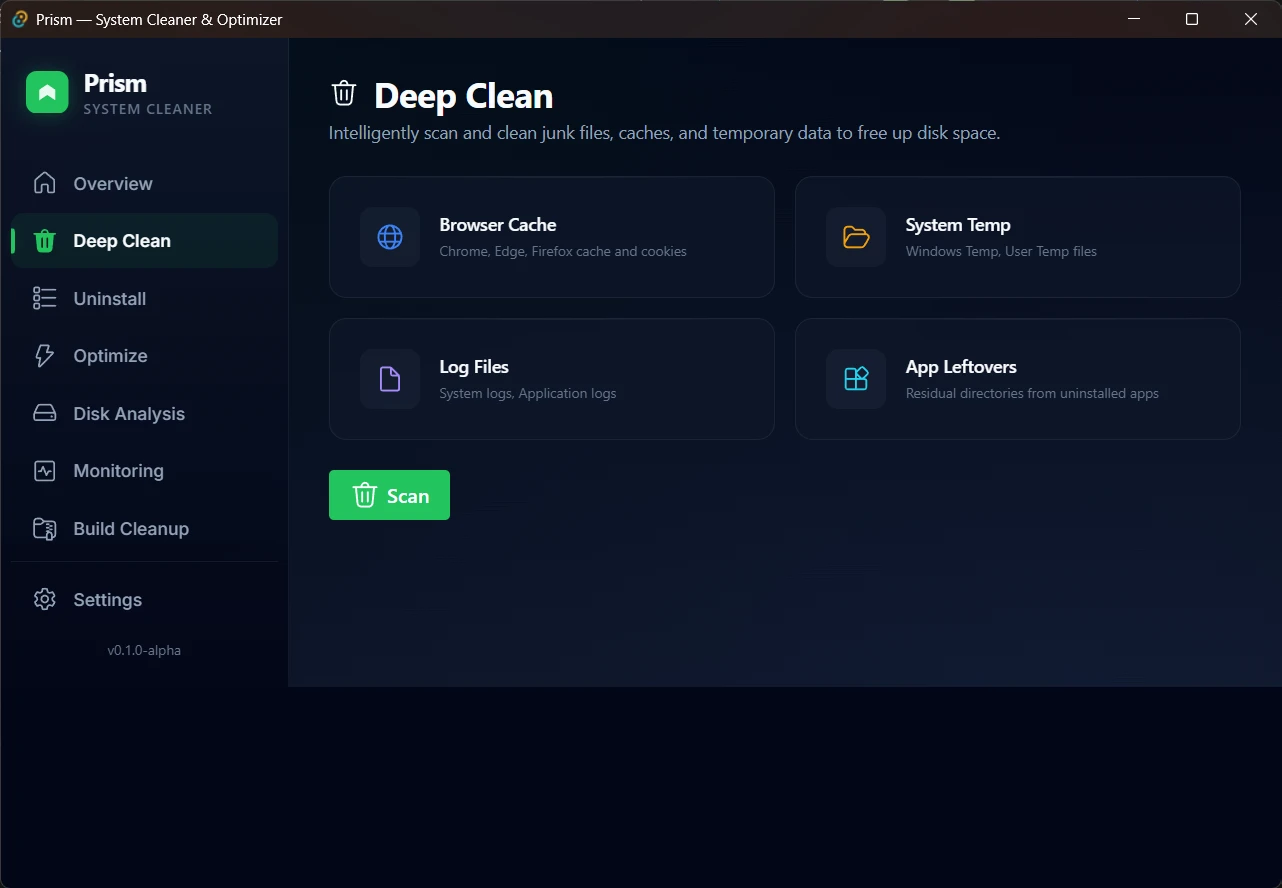Select the System Temp card title

tap(958, 225)
